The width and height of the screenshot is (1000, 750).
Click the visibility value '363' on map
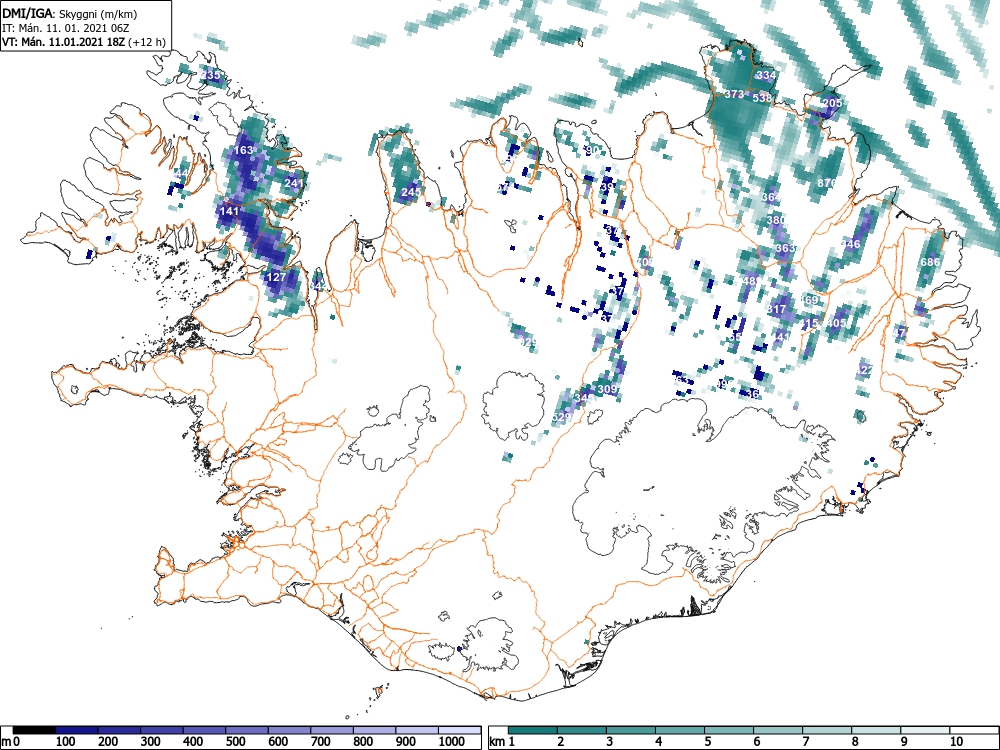point(786,248)
